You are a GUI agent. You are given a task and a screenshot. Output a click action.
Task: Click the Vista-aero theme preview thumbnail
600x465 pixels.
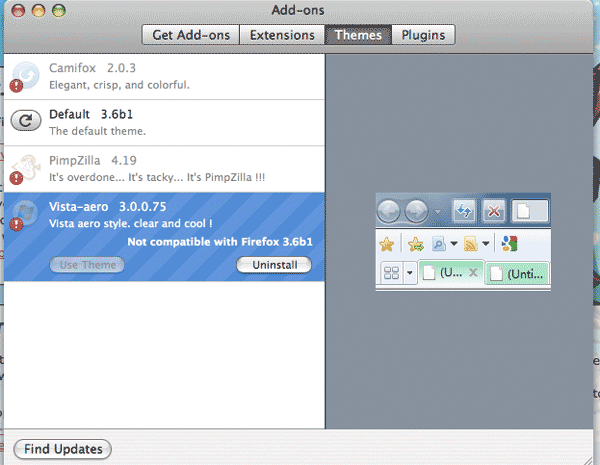(463, 242)
